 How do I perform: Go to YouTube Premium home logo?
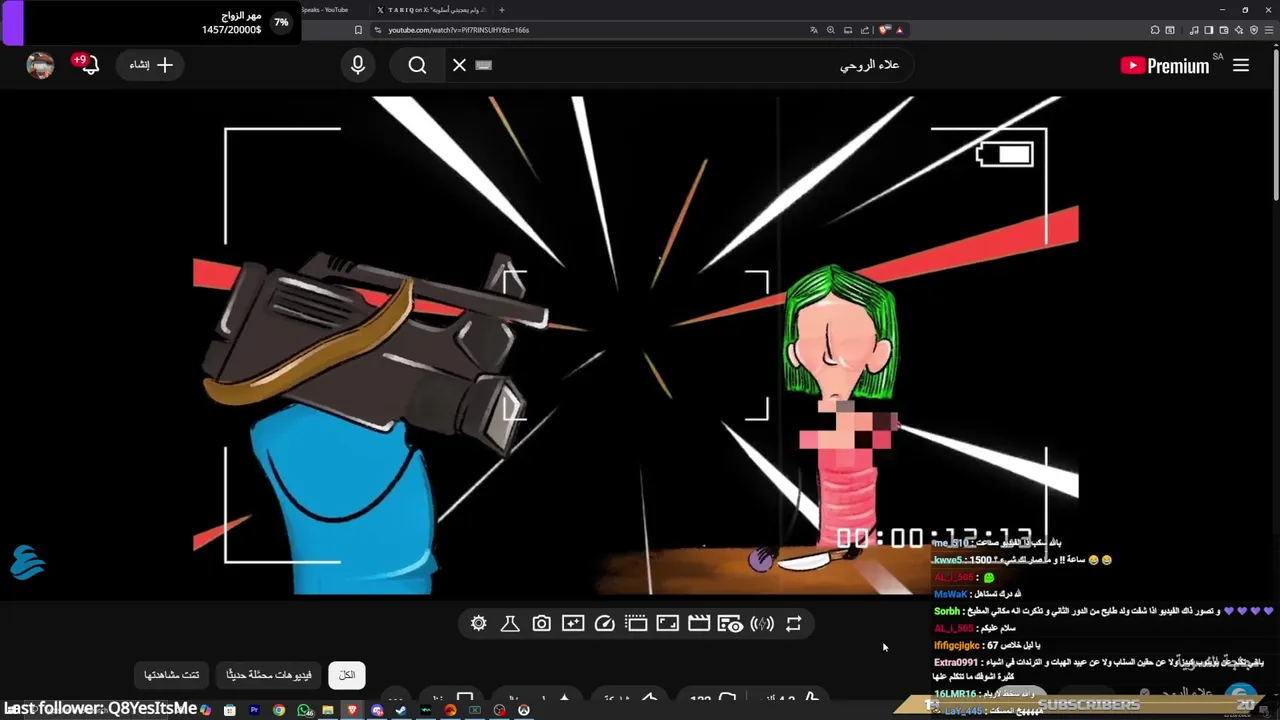tap(1165, 65)
